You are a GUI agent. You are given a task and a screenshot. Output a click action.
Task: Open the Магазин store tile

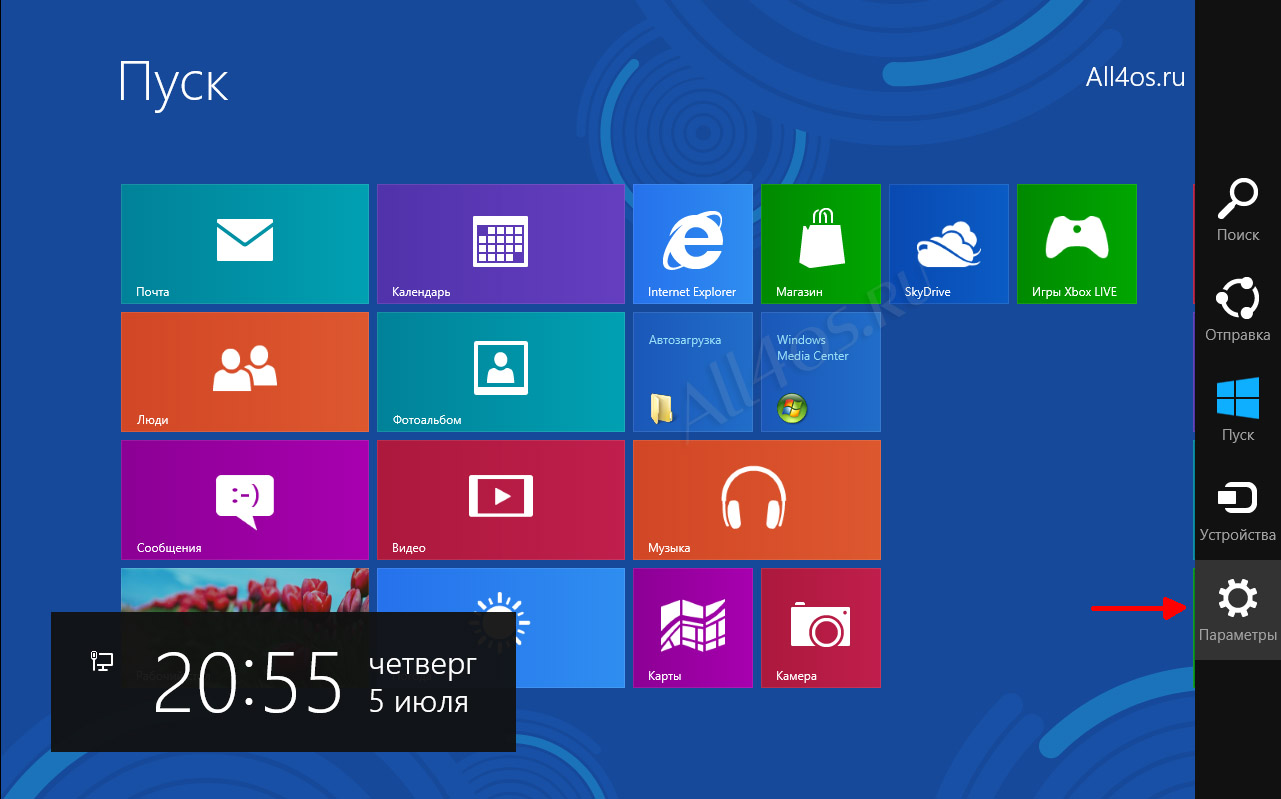point(821,244)
